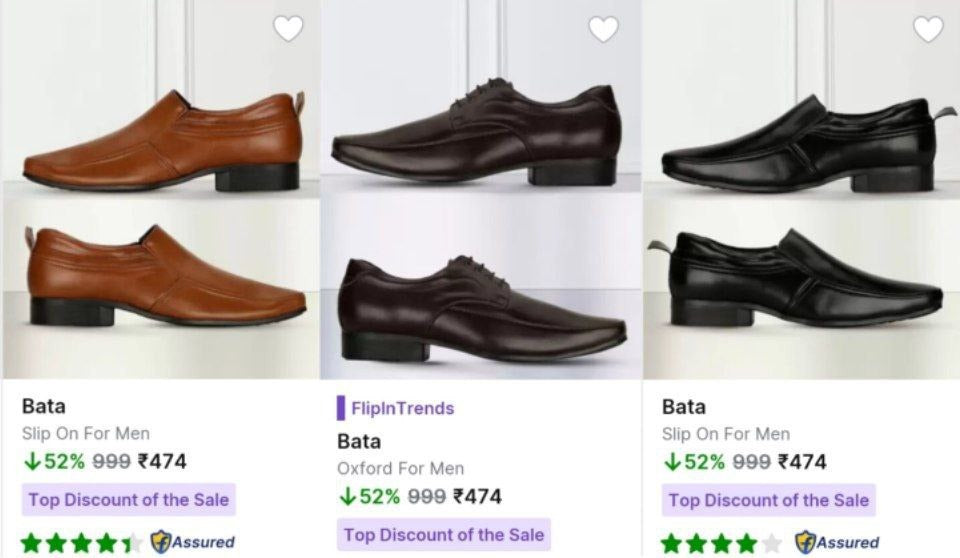Click the Assured badge under the brown slip-on
The width and height of the screenshot is (960, 558).
192,543
